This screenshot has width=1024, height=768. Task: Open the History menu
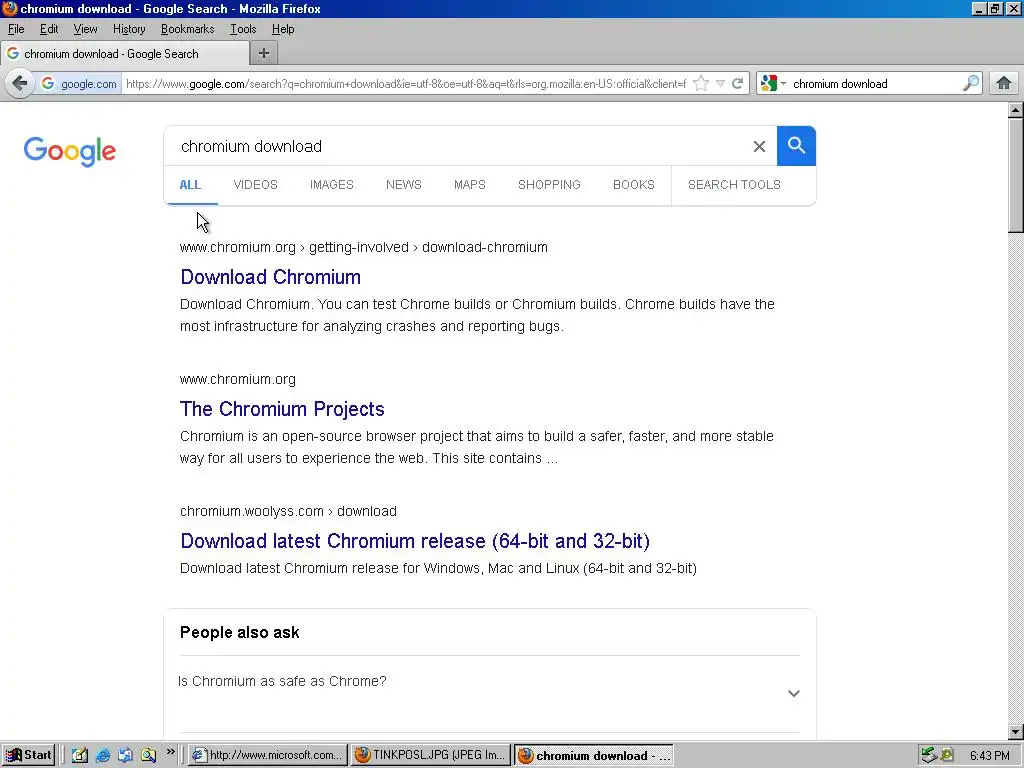pos(129,29)
